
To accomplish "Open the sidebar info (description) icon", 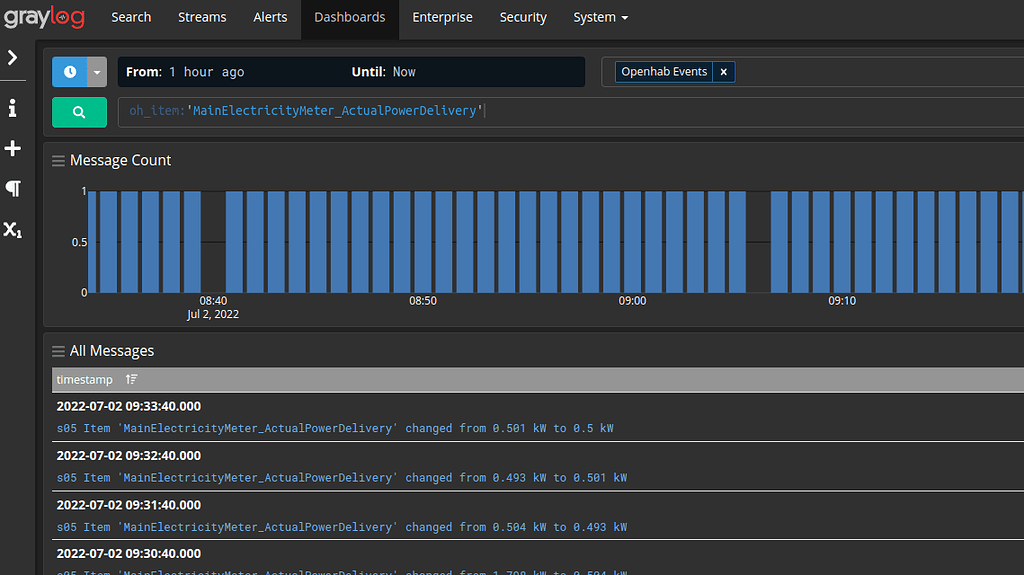I will click(x=12, y=108).
